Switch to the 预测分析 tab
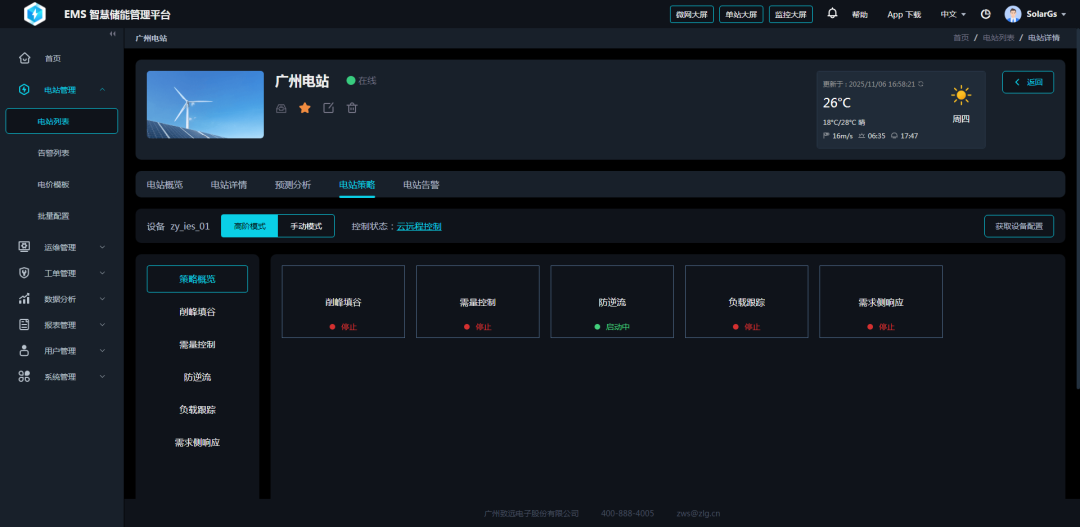 click(293, 185)
